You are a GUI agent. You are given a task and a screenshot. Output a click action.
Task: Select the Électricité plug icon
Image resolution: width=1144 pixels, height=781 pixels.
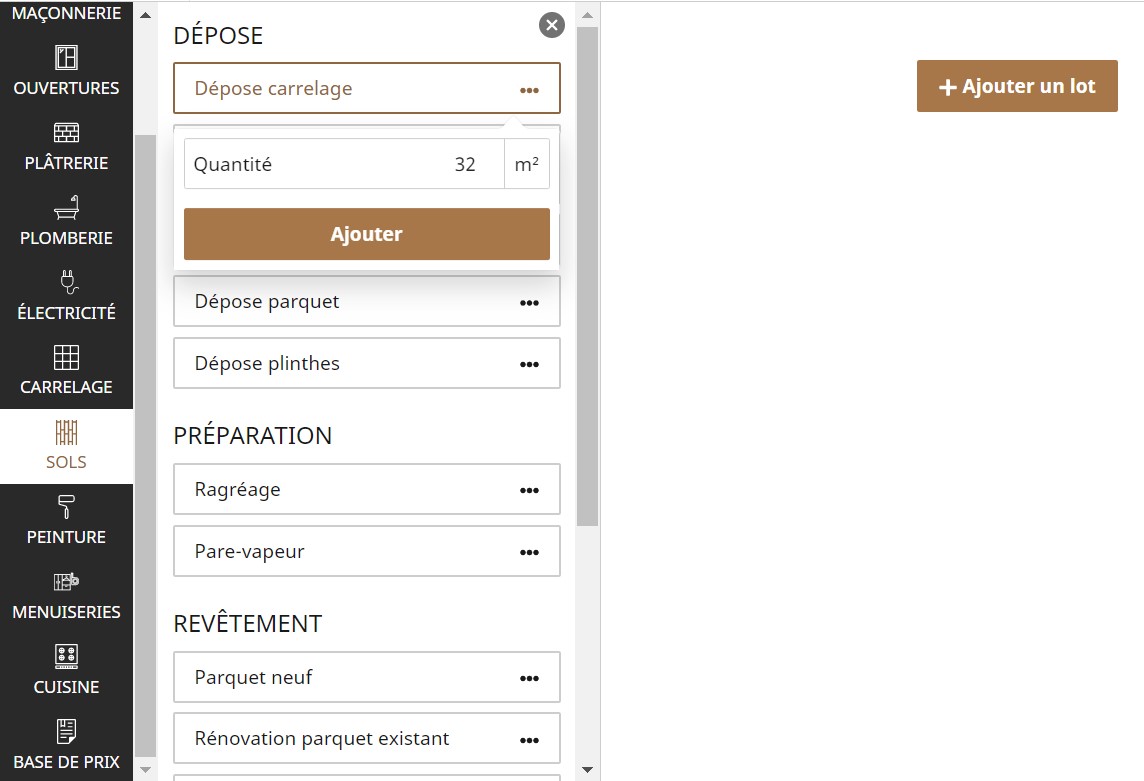(x=66, y=282)
